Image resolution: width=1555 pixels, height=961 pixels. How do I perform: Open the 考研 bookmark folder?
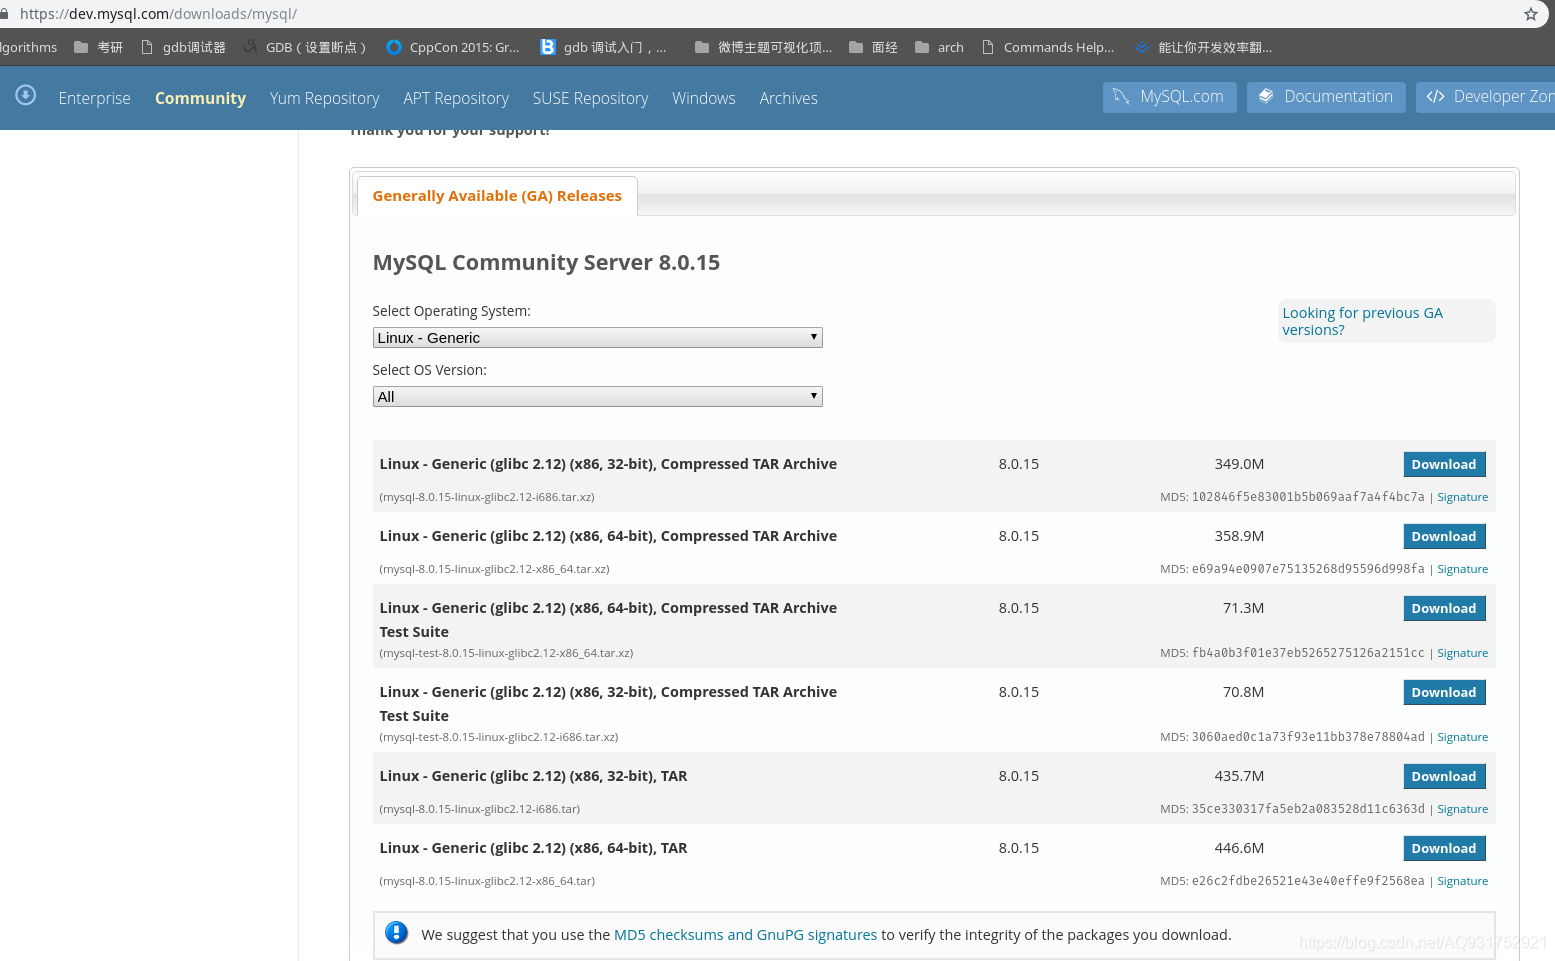point(98,47)
